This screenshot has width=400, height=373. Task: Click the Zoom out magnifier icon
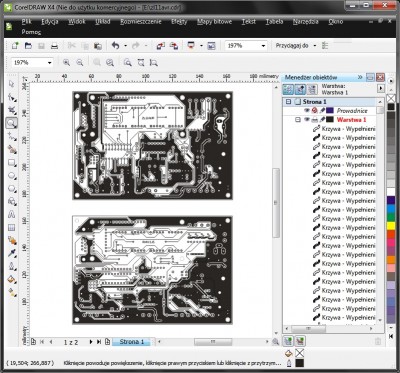[x=79, y=62]
